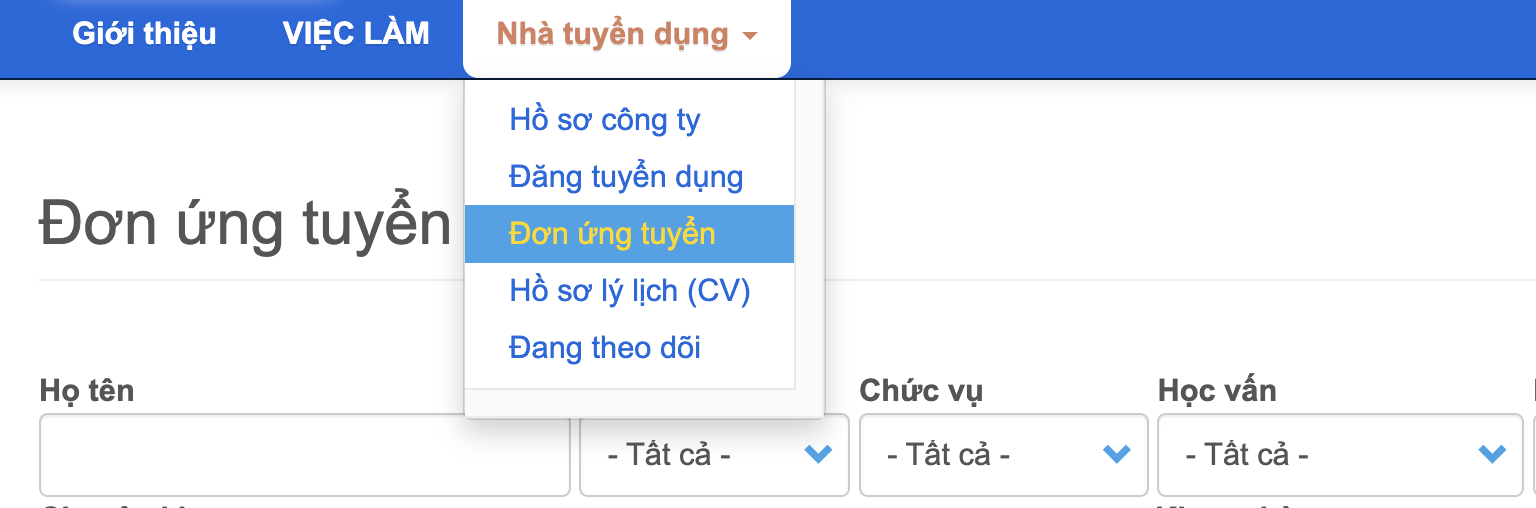The image size is (1536, 508).
Task: Click the chevron arrow in Chức vụ select
Action: (1115, 455)
